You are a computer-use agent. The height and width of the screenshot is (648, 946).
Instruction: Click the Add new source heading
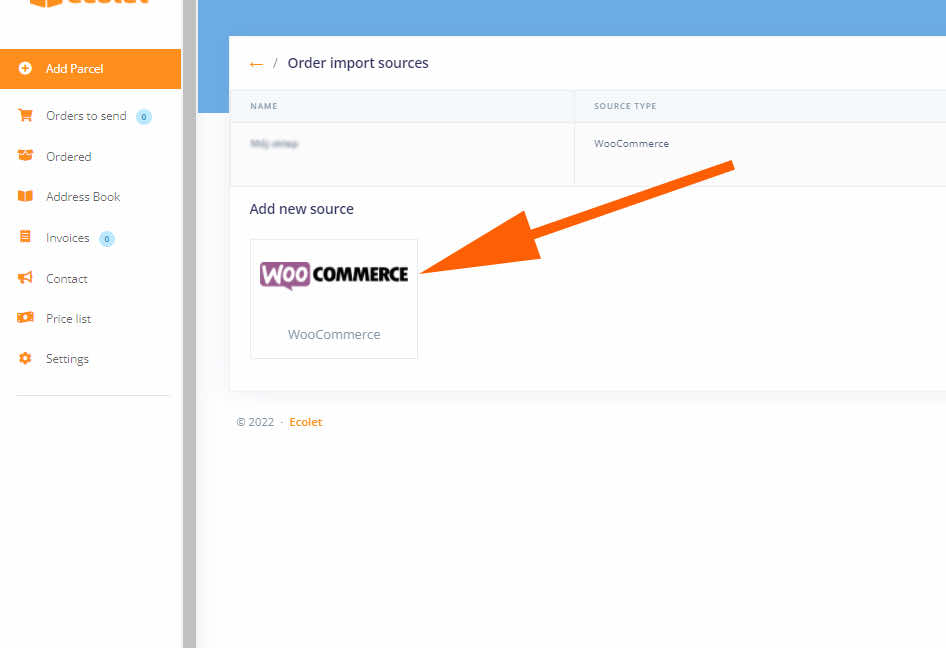302,209
